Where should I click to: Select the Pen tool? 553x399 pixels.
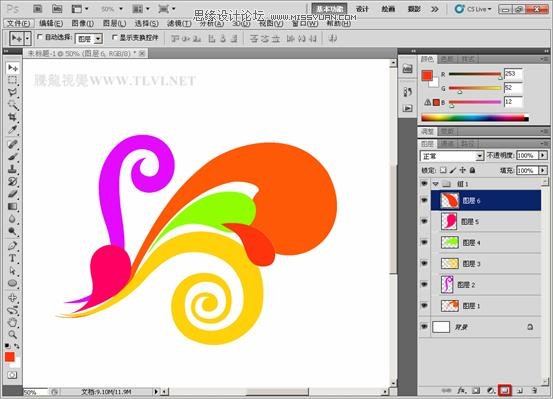[x=13, y=246]
